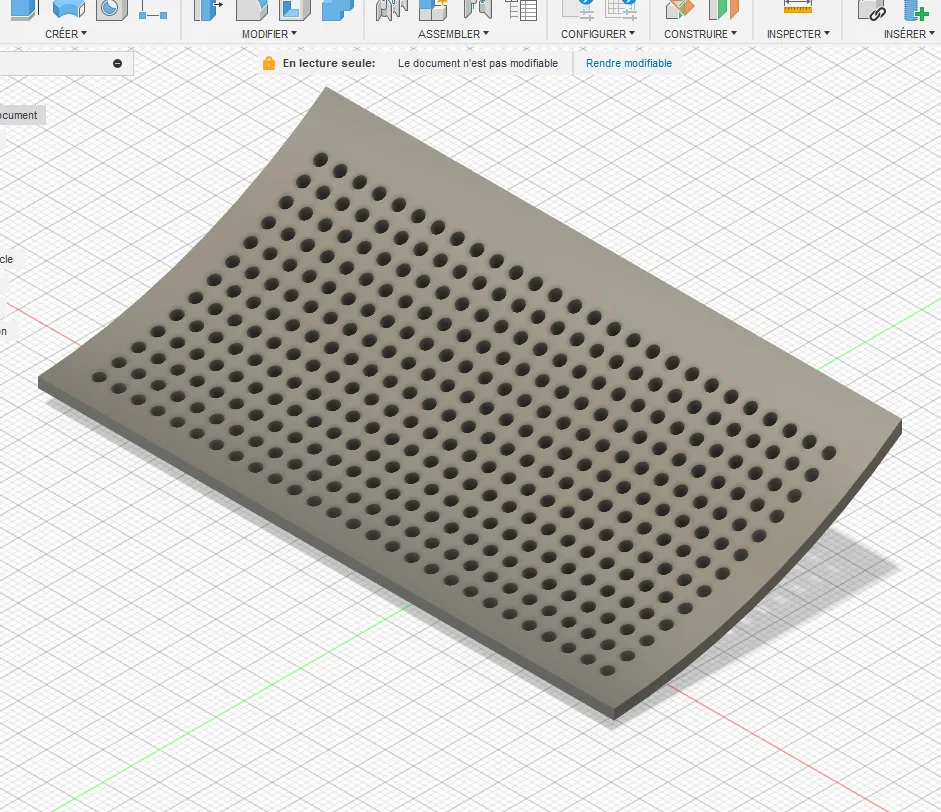
Task: Open the MODIFIER dropdown menu
Action: click(x=269, y=34)
